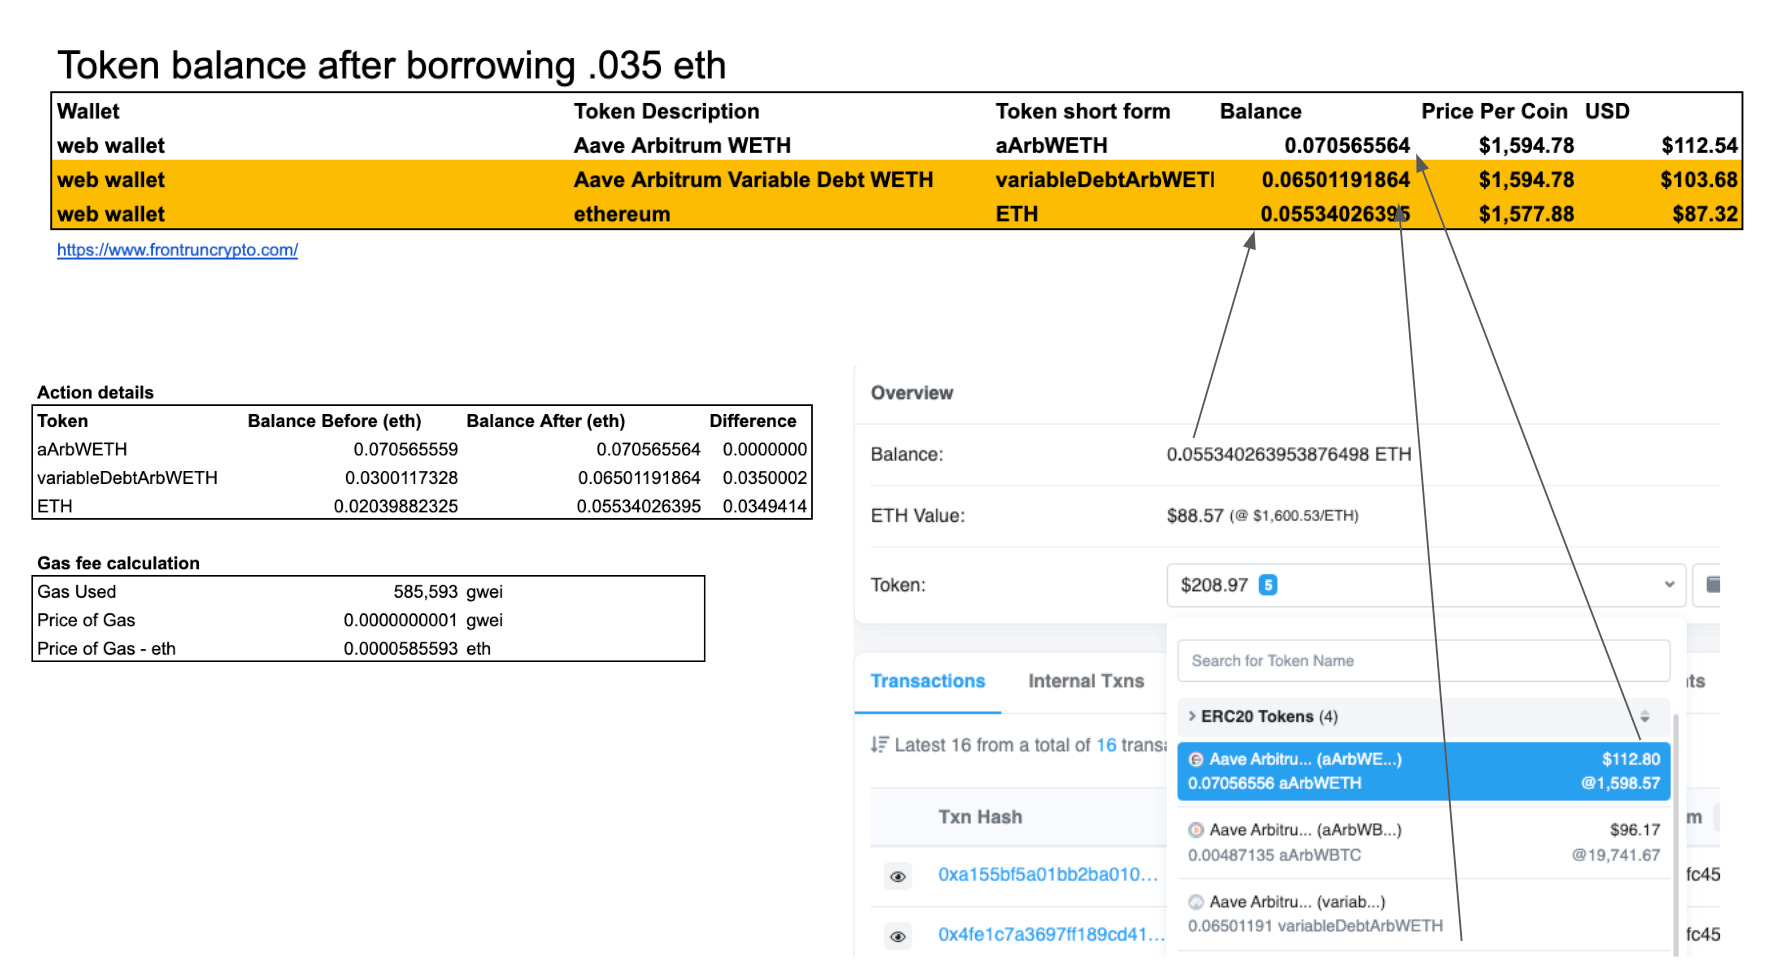Select the aArbWETH balance cell 0.070565564
This screenshot has height=978, width=1775.
(1346, 146)
